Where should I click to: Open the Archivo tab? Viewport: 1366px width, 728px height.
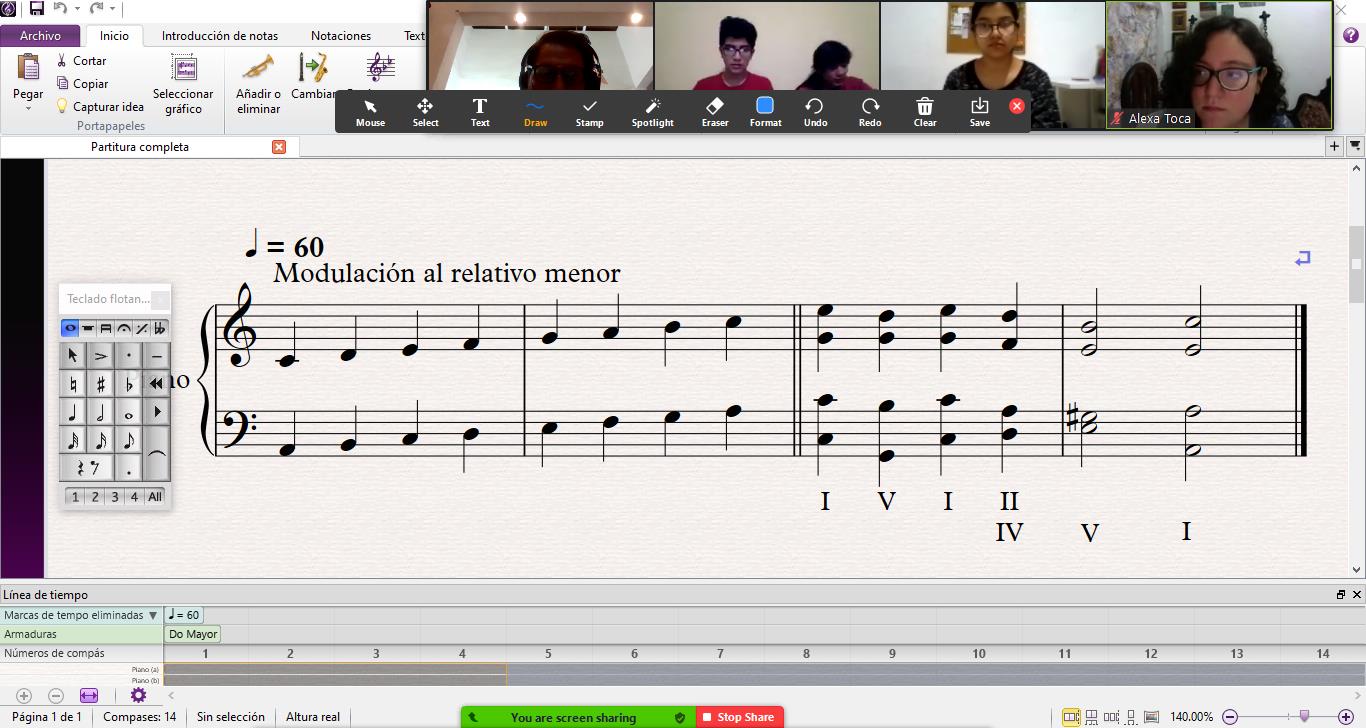point(40,35)
